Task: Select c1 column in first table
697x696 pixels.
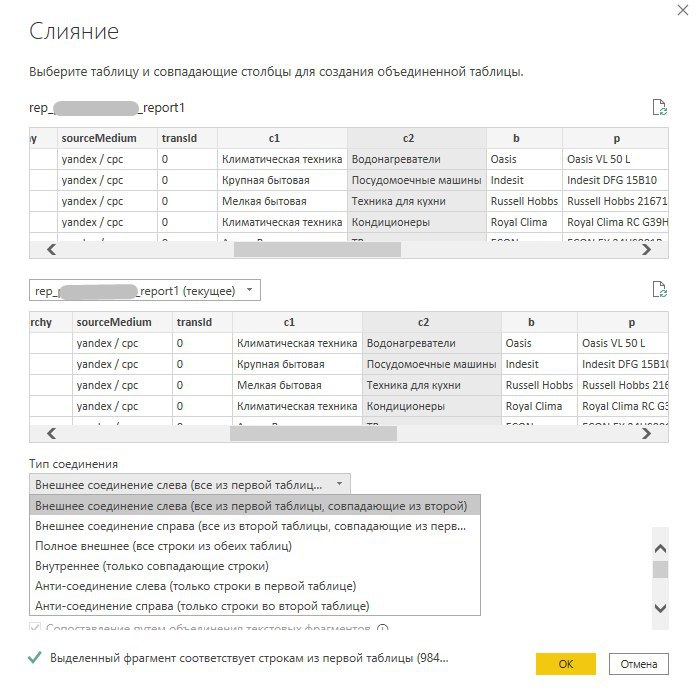Action: point(282,138)
